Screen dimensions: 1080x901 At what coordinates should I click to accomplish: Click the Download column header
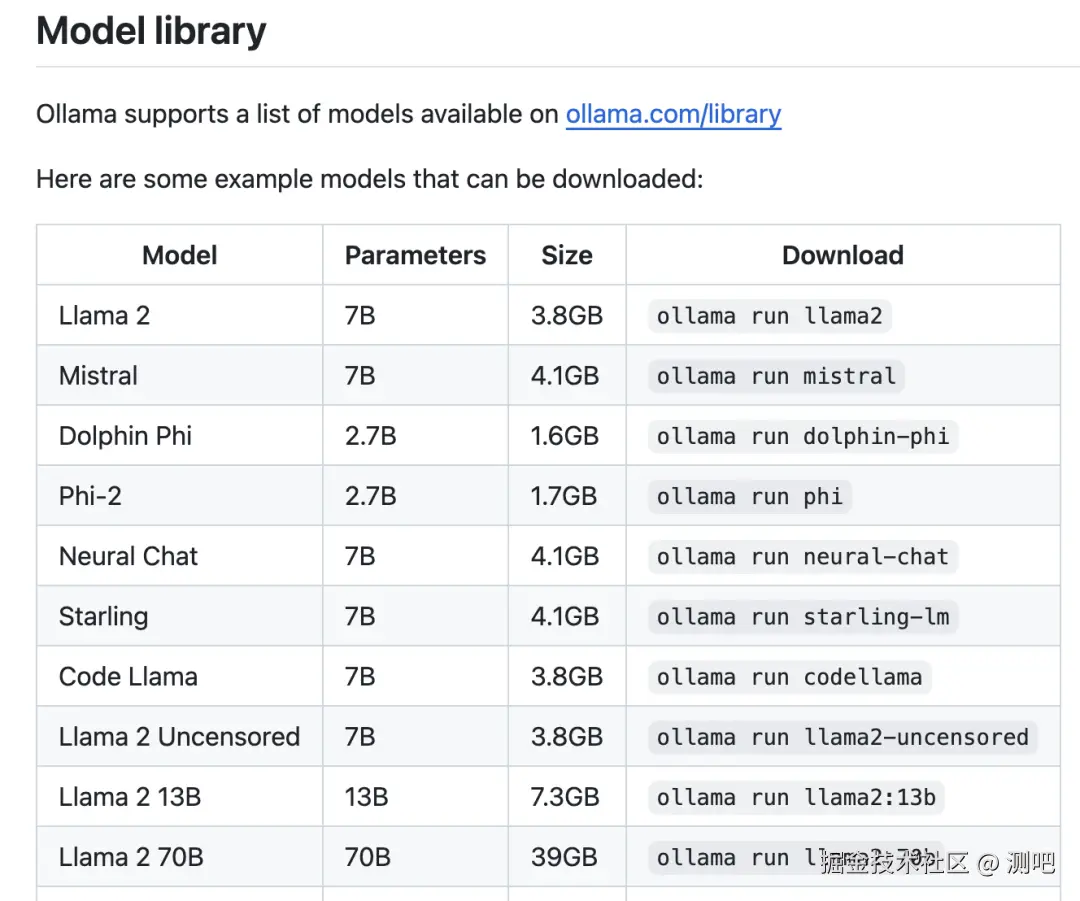coord(842,256)
